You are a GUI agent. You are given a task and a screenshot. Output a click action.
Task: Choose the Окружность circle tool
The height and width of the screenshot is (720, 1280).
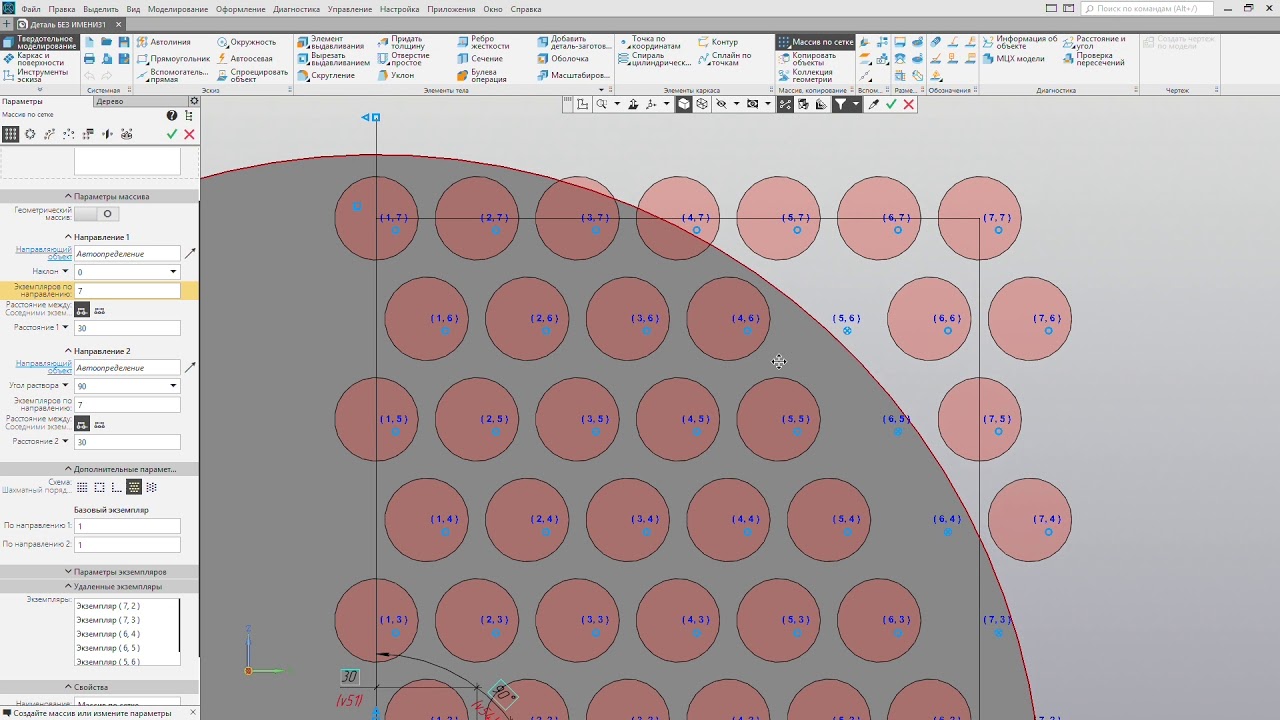(x=246, y=42)
